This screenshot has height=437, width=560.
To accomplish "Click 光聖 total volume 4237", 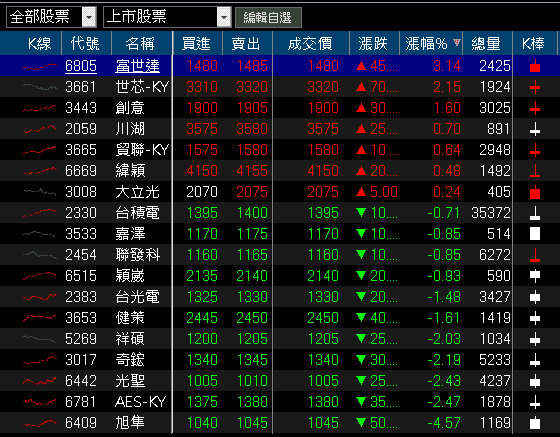I will (495, 381).
